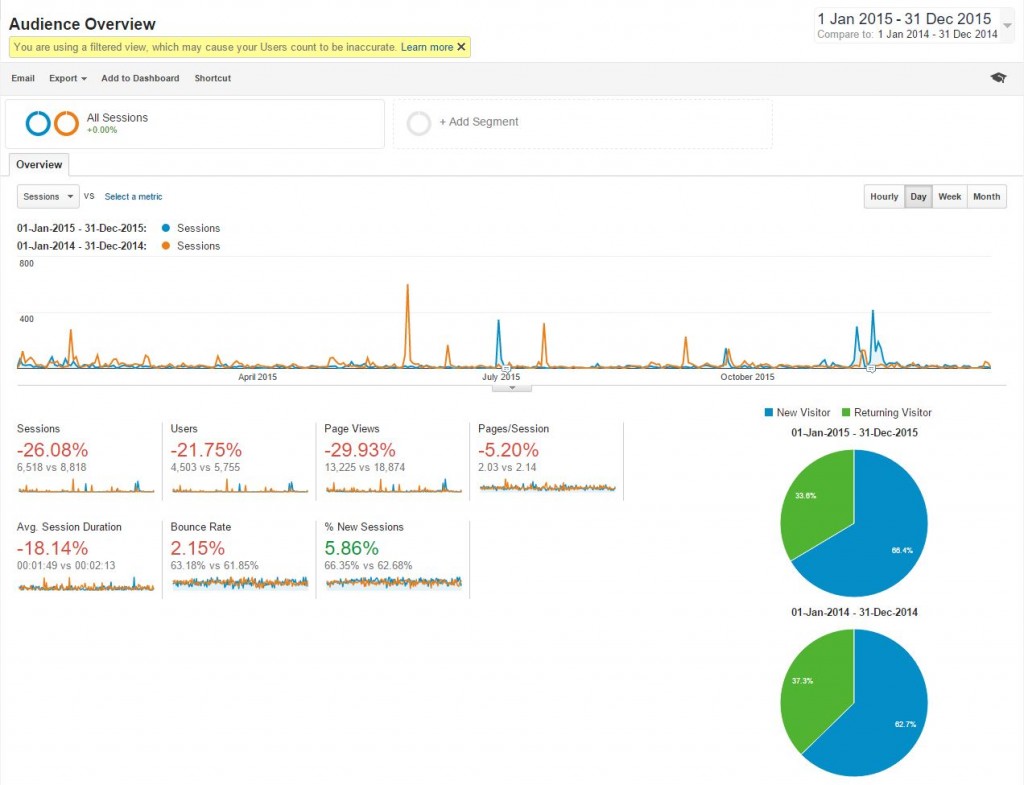Switch the chart to Month view

pos(986,197)
